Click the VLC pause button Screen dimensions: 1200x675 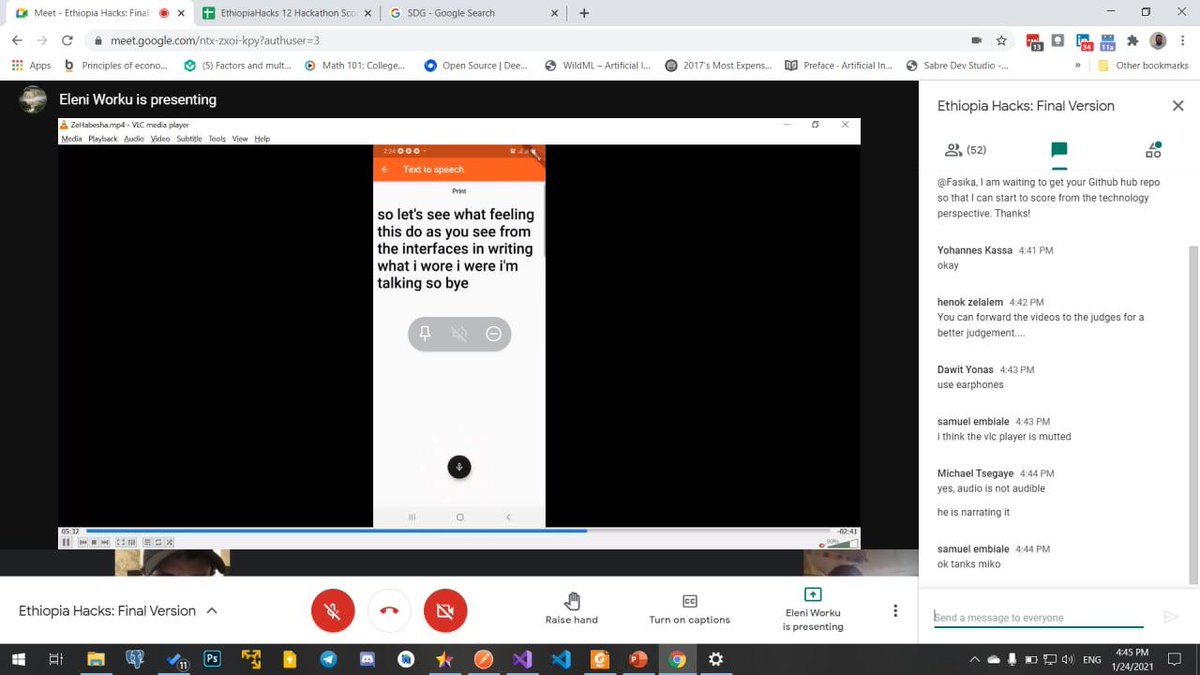(67, 542)
